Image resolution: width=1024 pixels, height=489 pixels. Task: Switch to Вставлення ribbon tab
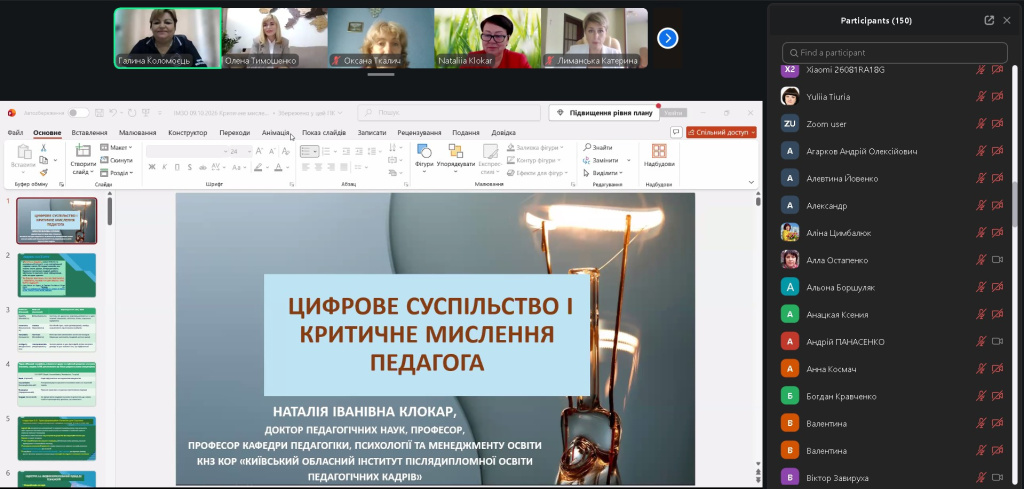tap(89, 133)
